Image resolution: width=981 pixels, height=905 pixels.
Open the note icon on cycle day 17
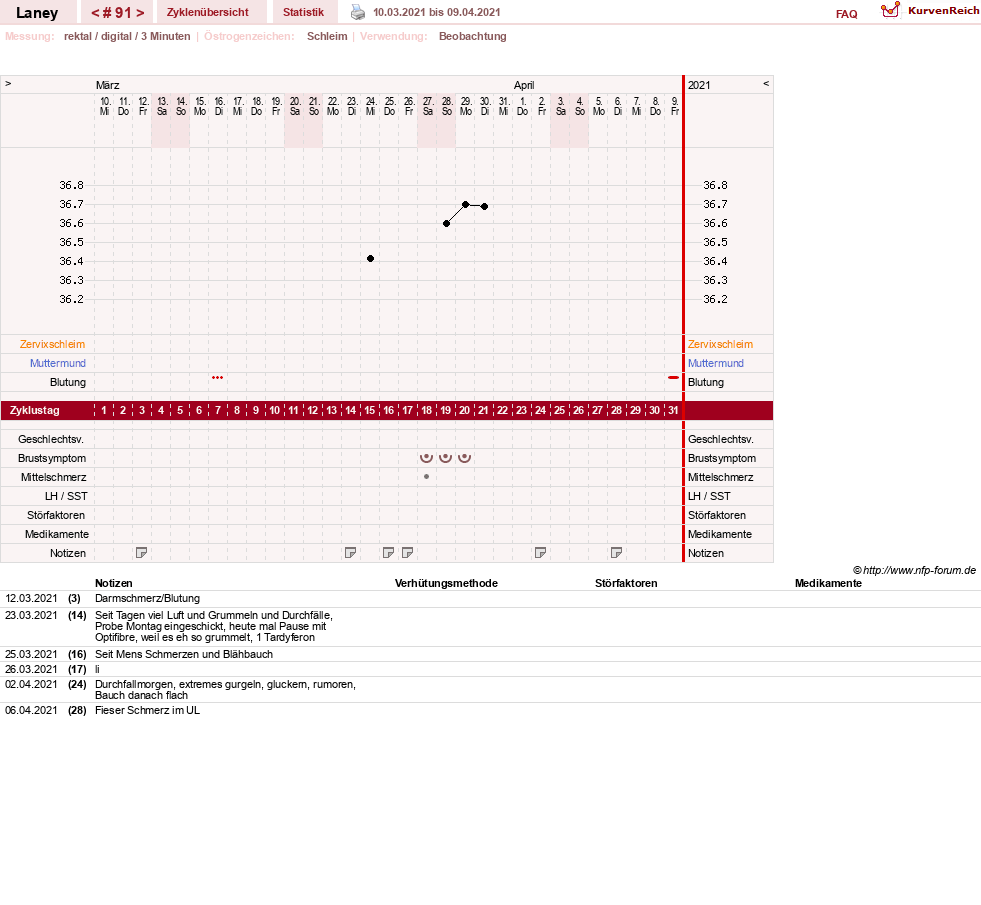[x=407, y=553]
